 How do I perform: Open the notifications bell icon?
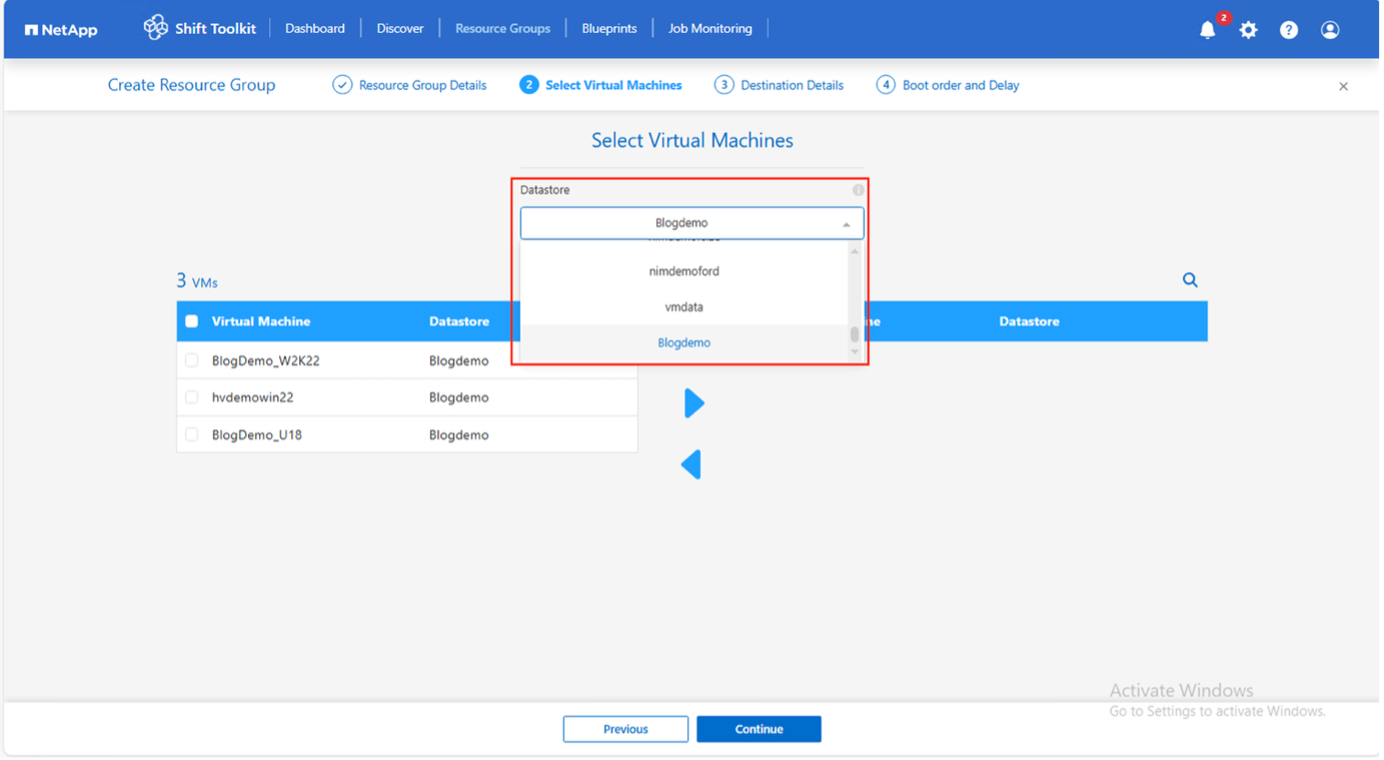click(x=1208, y=30)
